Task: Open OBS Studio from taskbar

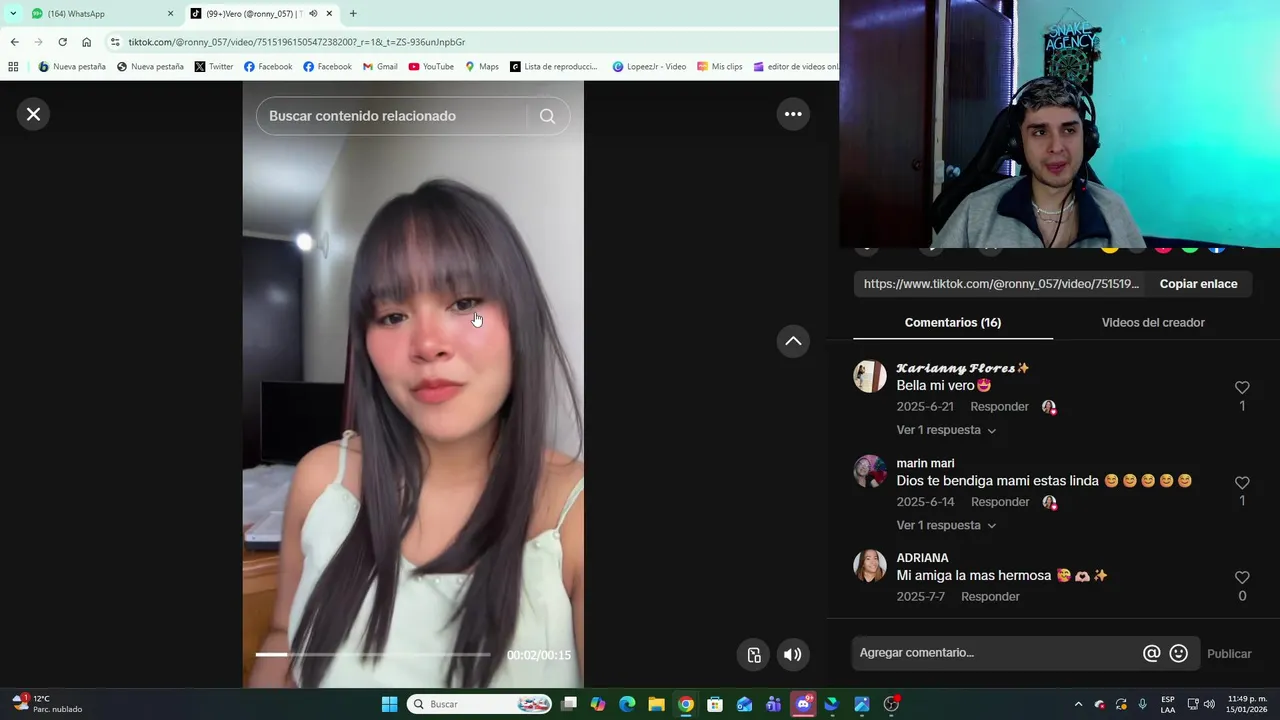Action: click(891, 704)
